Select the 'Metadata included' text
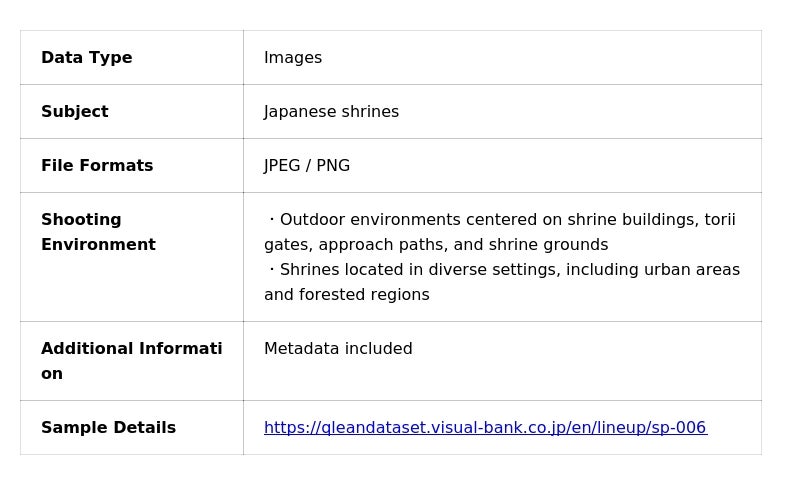 click(x=338, y=349)
